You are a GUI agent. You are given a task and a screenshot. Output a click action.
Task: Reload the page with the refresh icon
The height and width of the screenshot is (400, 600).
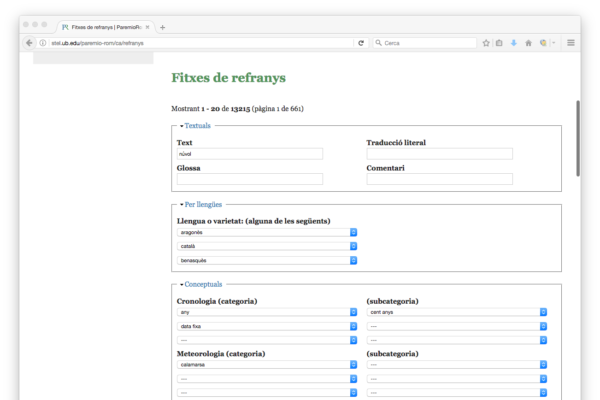click(361, 43)
